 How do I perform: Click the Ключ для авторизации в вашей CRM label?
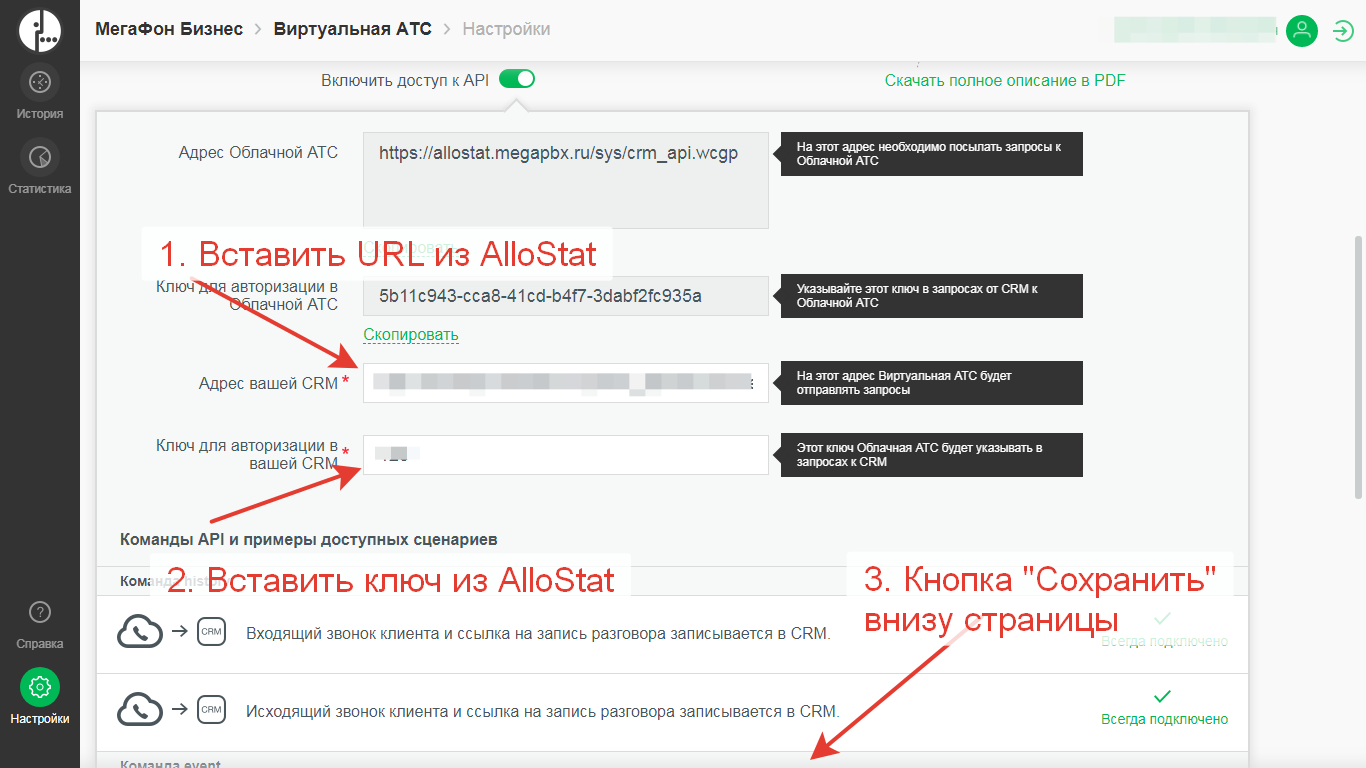pos(247,455)
